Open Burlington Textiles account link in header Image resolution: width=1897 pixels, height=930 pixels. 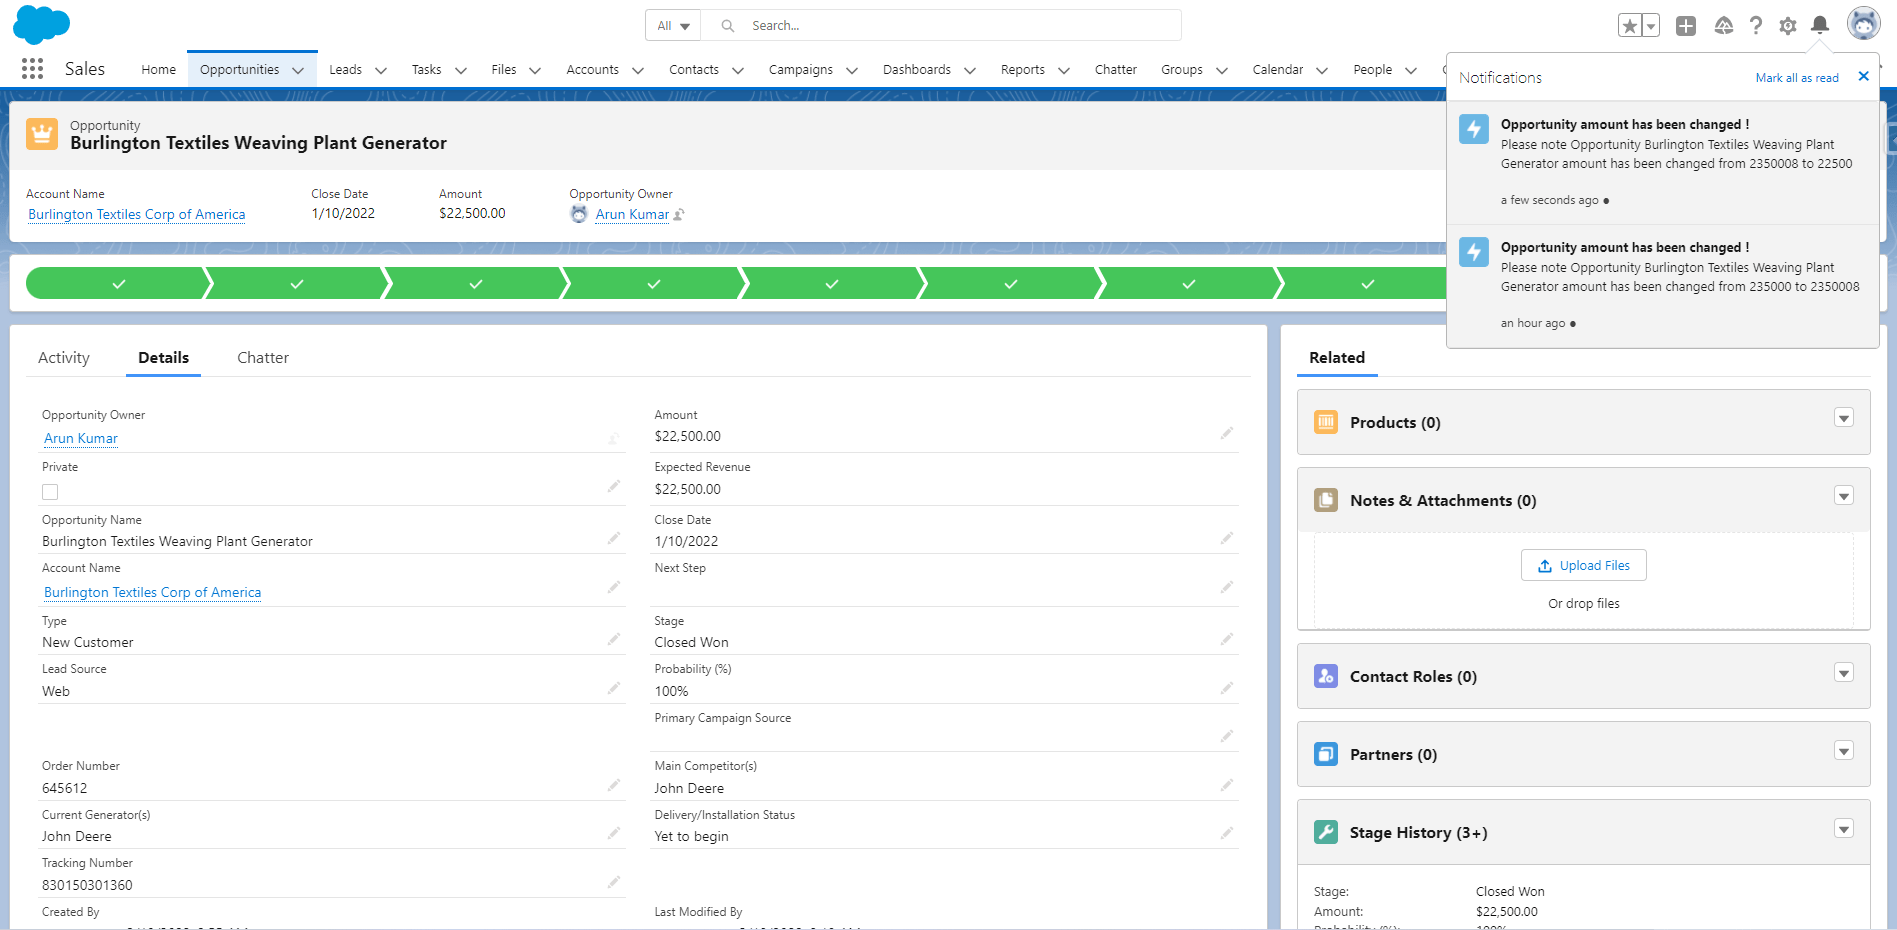point(137,215)
